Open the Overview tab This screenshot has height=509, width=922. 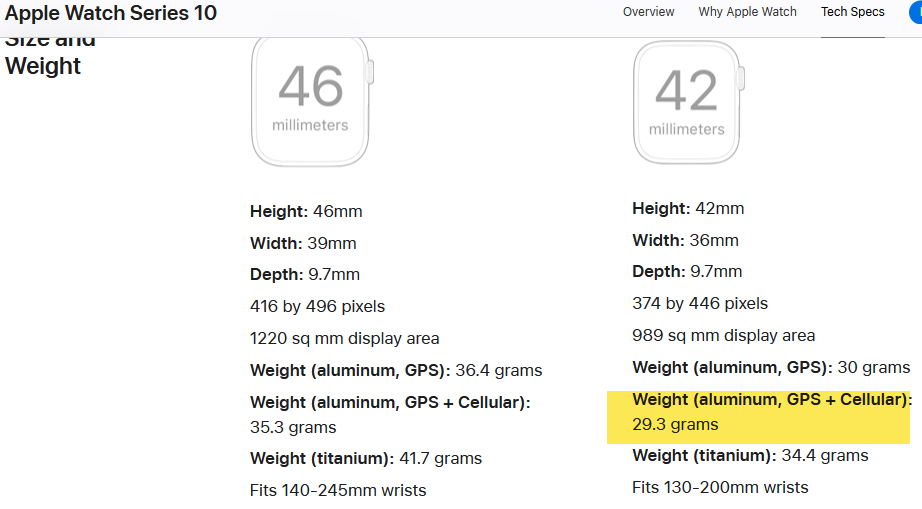(649, 12)
